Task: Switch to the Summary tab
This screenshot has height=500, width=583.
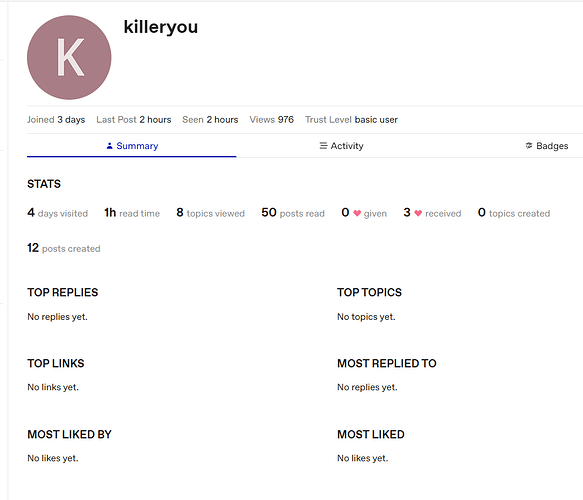Action: click(132, 146)
